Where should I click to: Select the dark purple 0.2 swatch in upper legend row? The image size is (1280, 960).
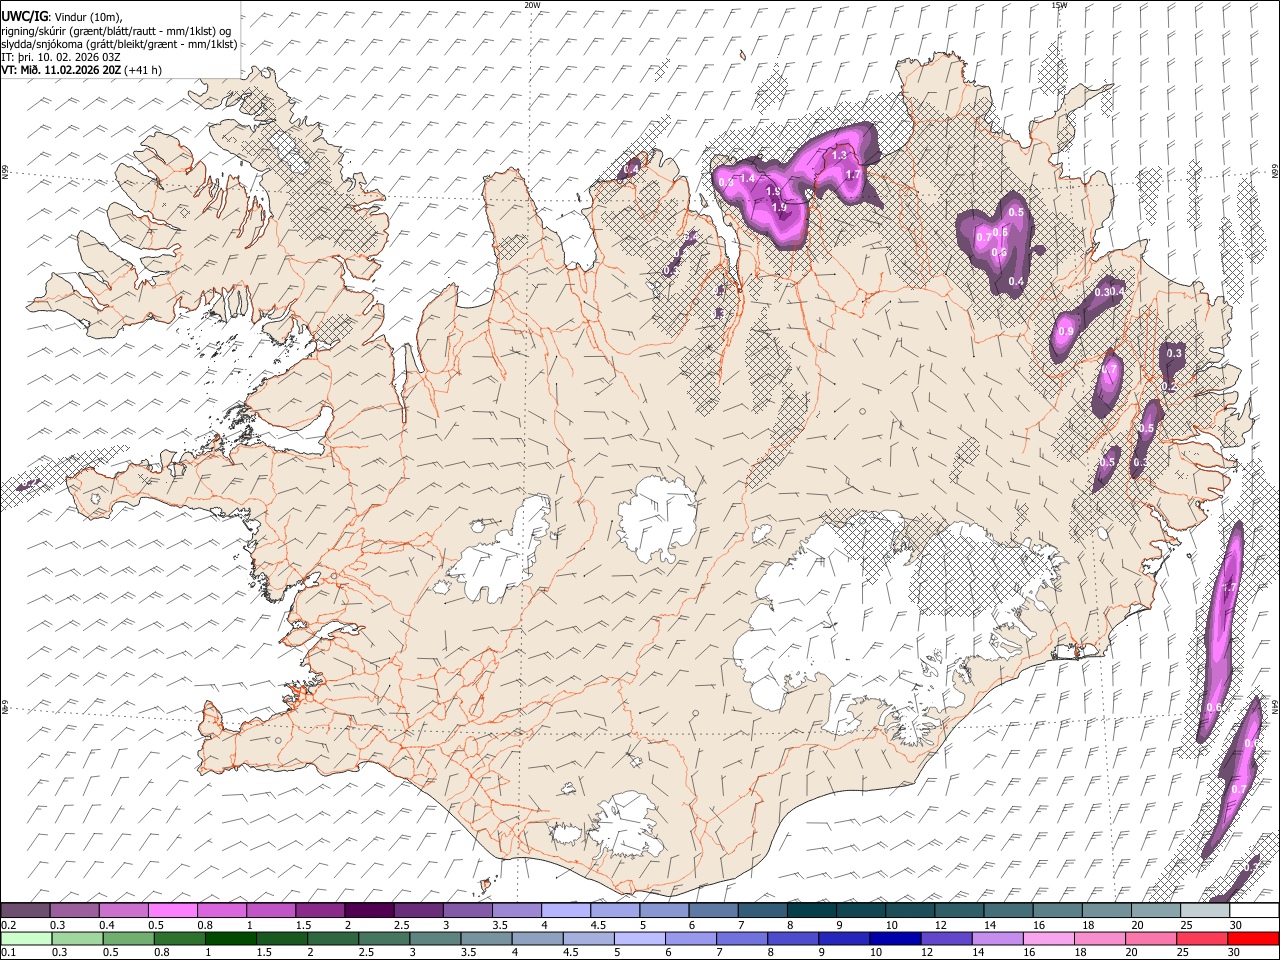click(x=26, y=910)
